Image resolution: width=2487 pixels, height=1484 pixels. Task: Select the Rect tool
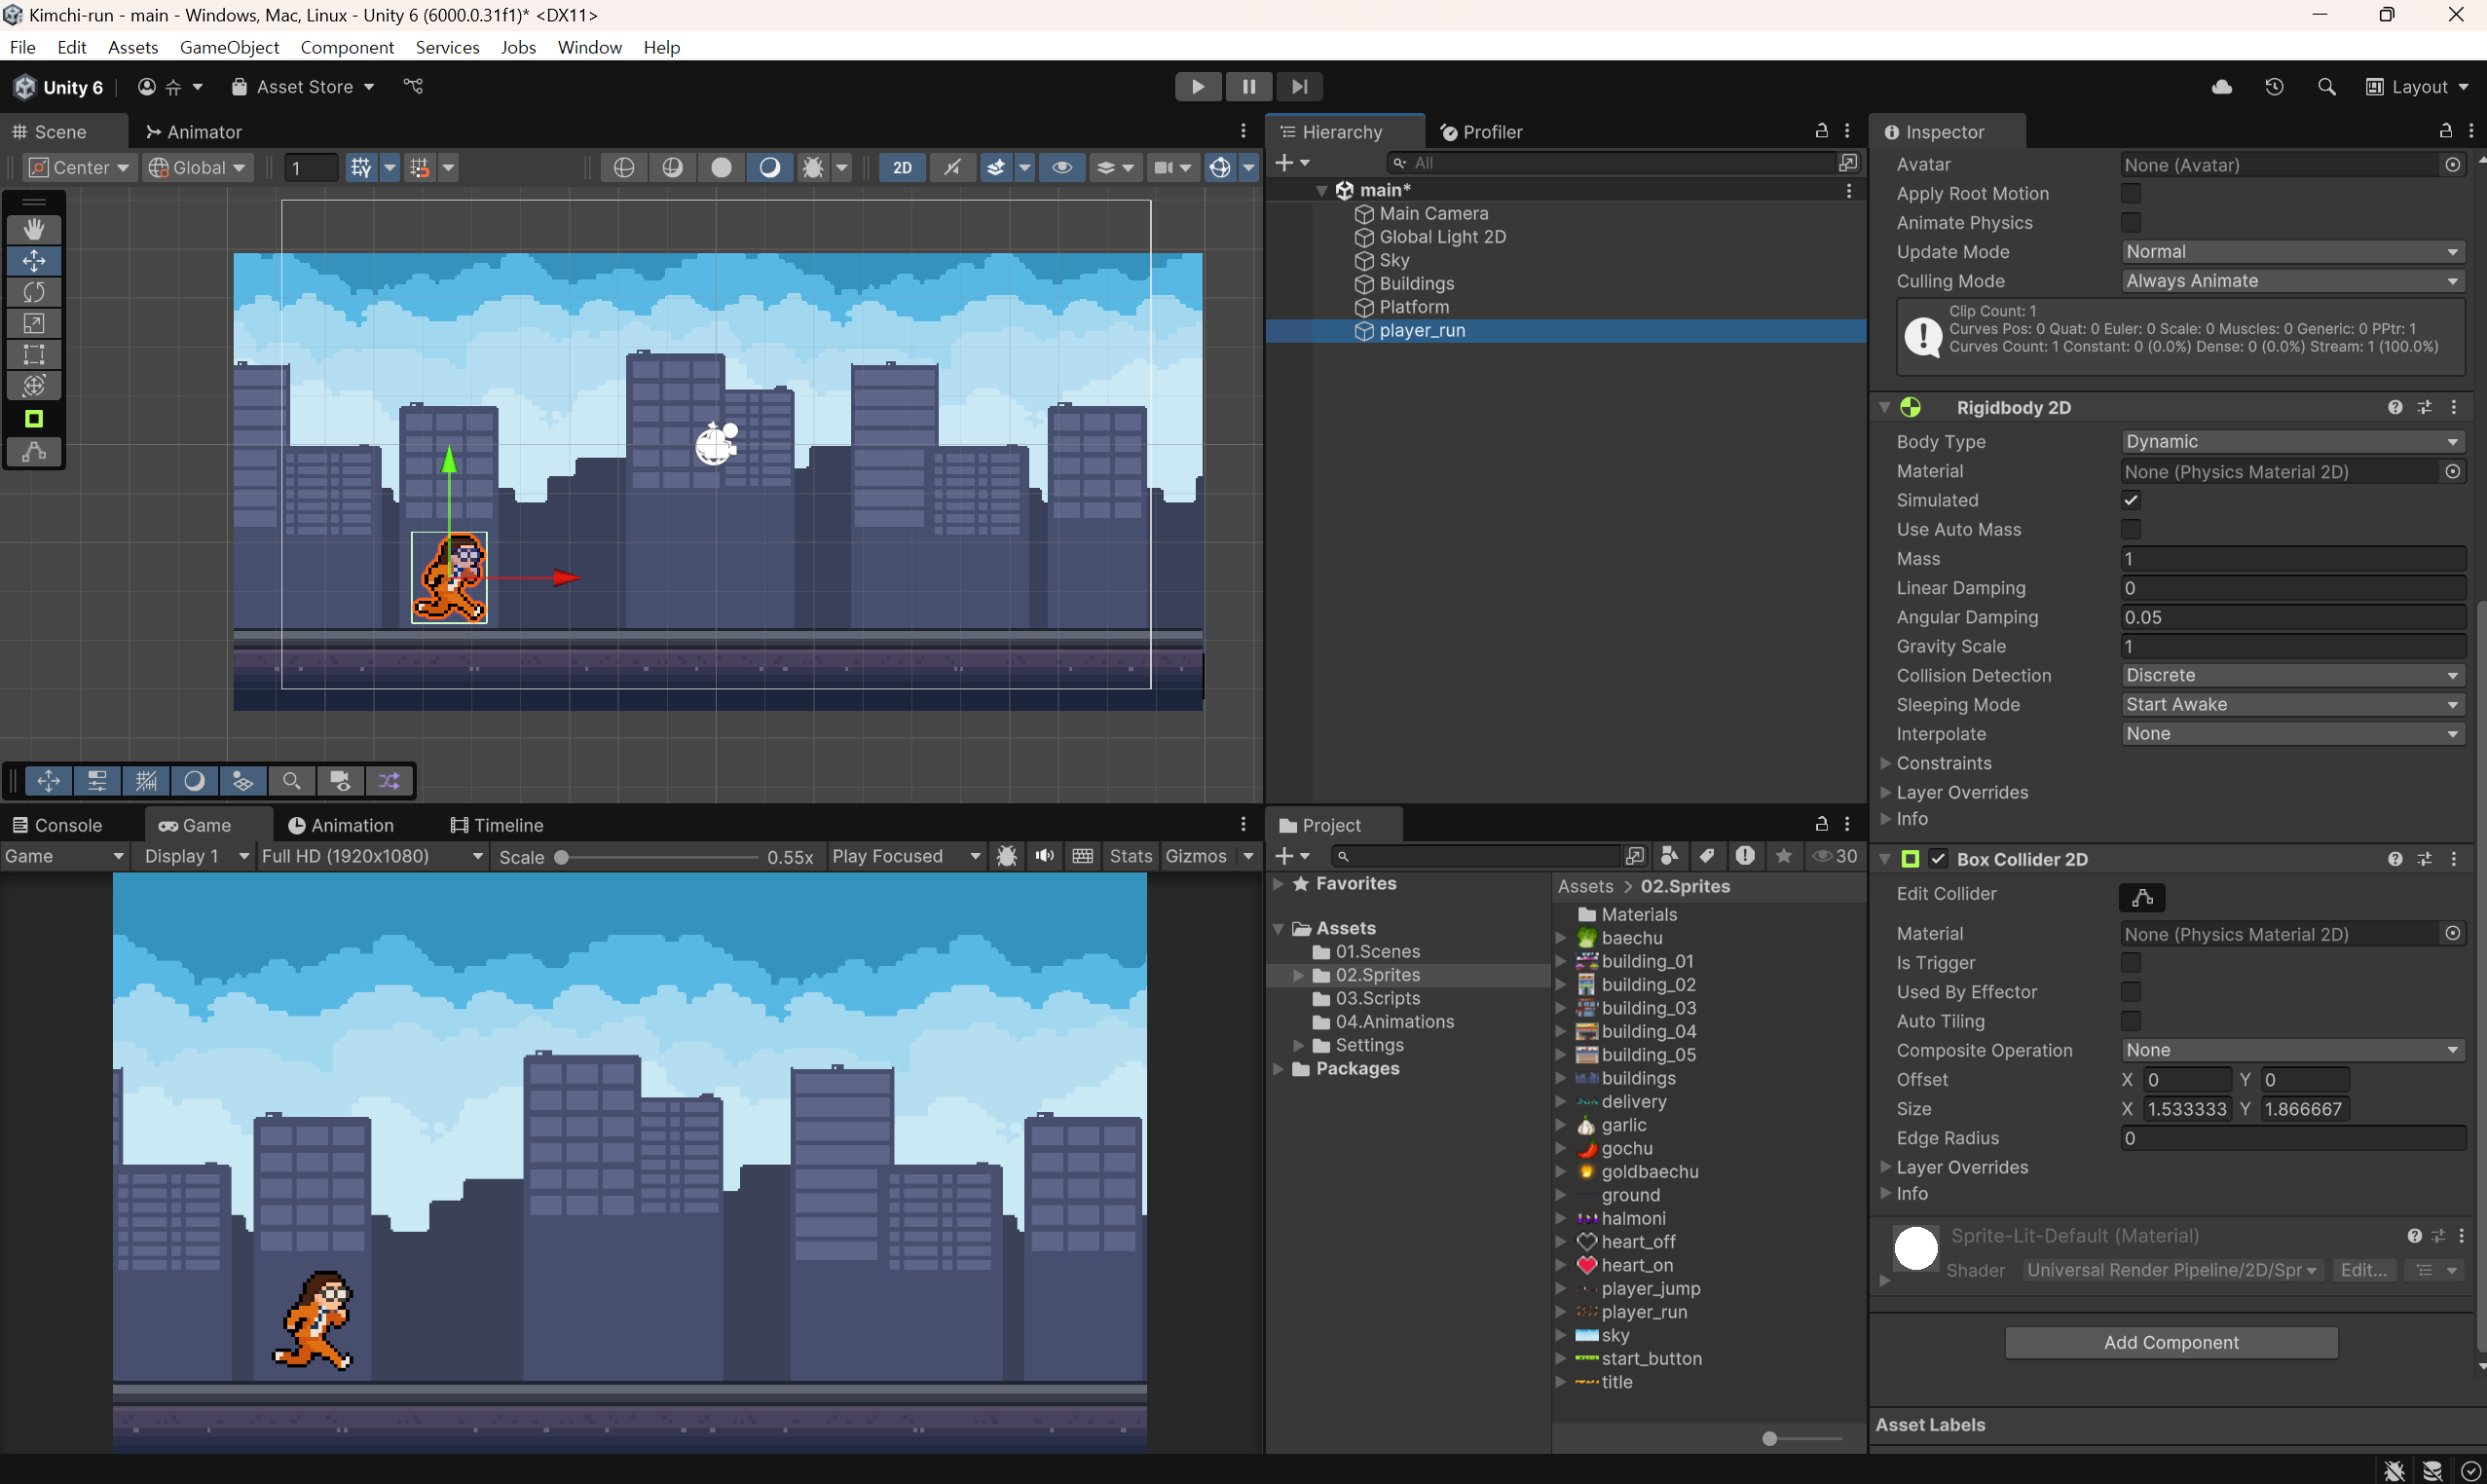(x=34, y=355)
